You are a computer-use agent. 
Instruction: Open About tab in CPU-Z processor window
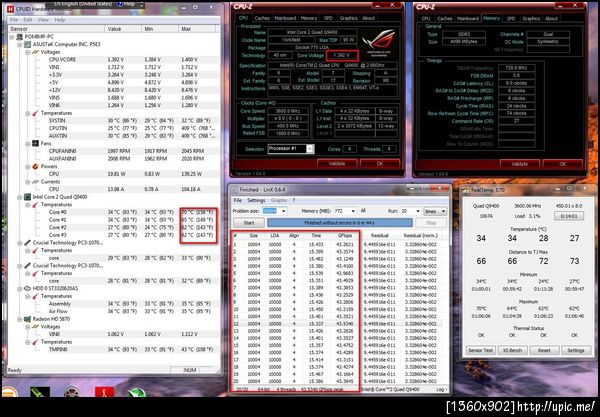click(x=369, y=18)
